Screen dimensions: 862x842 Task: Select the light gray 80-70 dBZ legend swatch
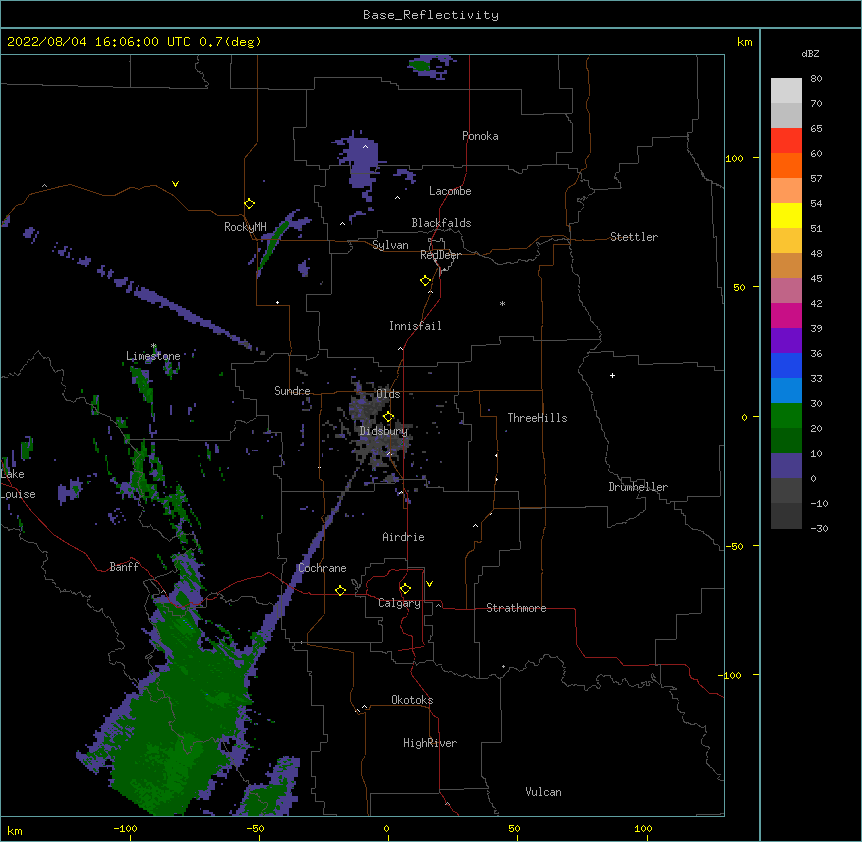tap(786, 91)
